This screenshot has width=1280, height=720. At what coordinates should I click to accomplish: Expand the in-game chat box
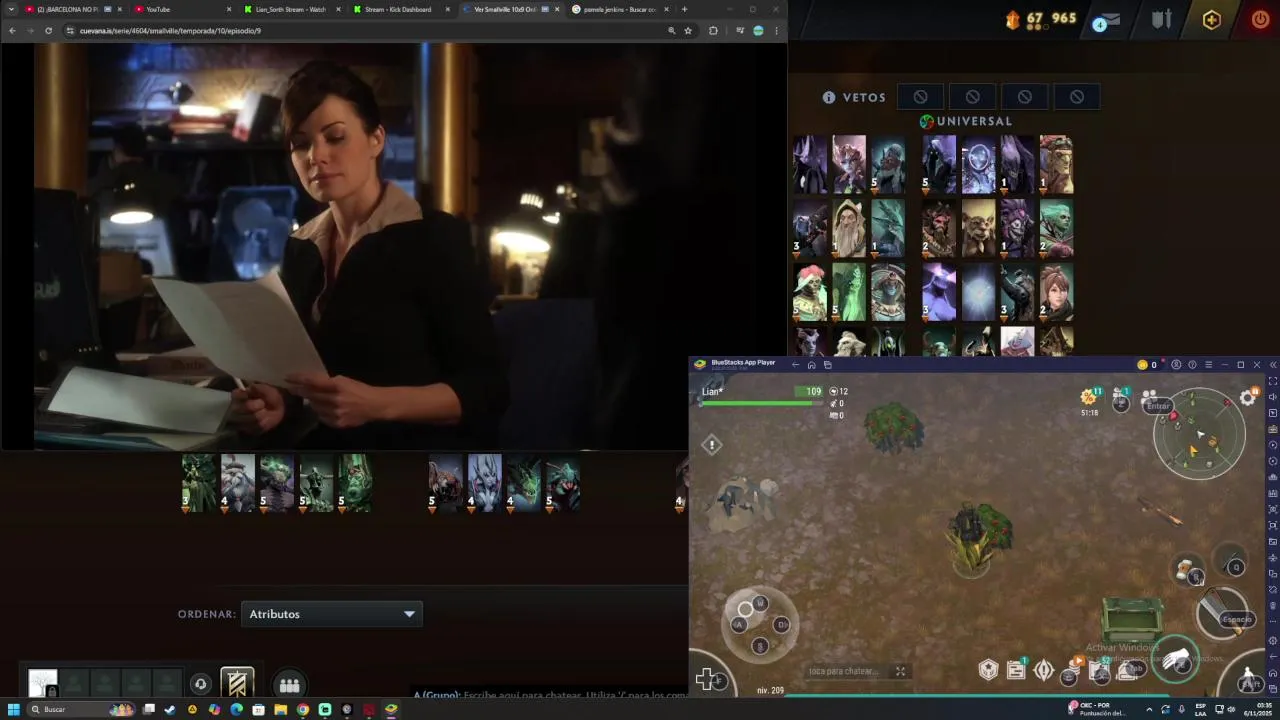pos(900,671)
